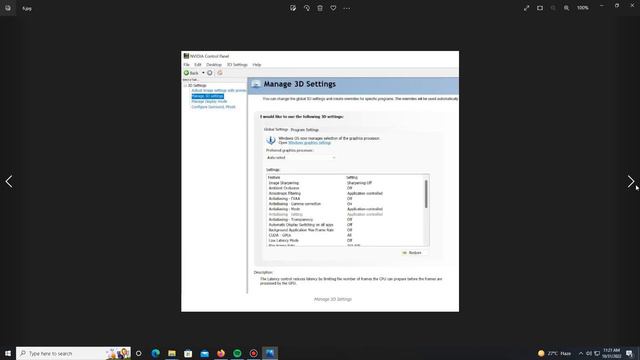Image resolution: width=640 pixels, height=360 pixels.
Task: Launch Microsoft Edge from the taskbar
Action: point(156,353)
